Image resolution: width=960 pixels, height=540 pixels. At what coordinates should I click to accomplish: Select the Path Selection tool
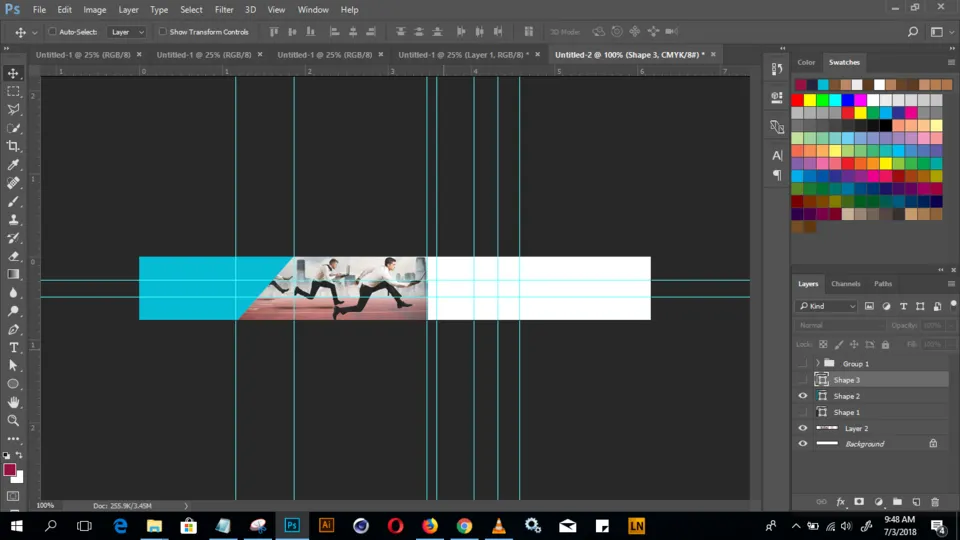tap(13, 366)
